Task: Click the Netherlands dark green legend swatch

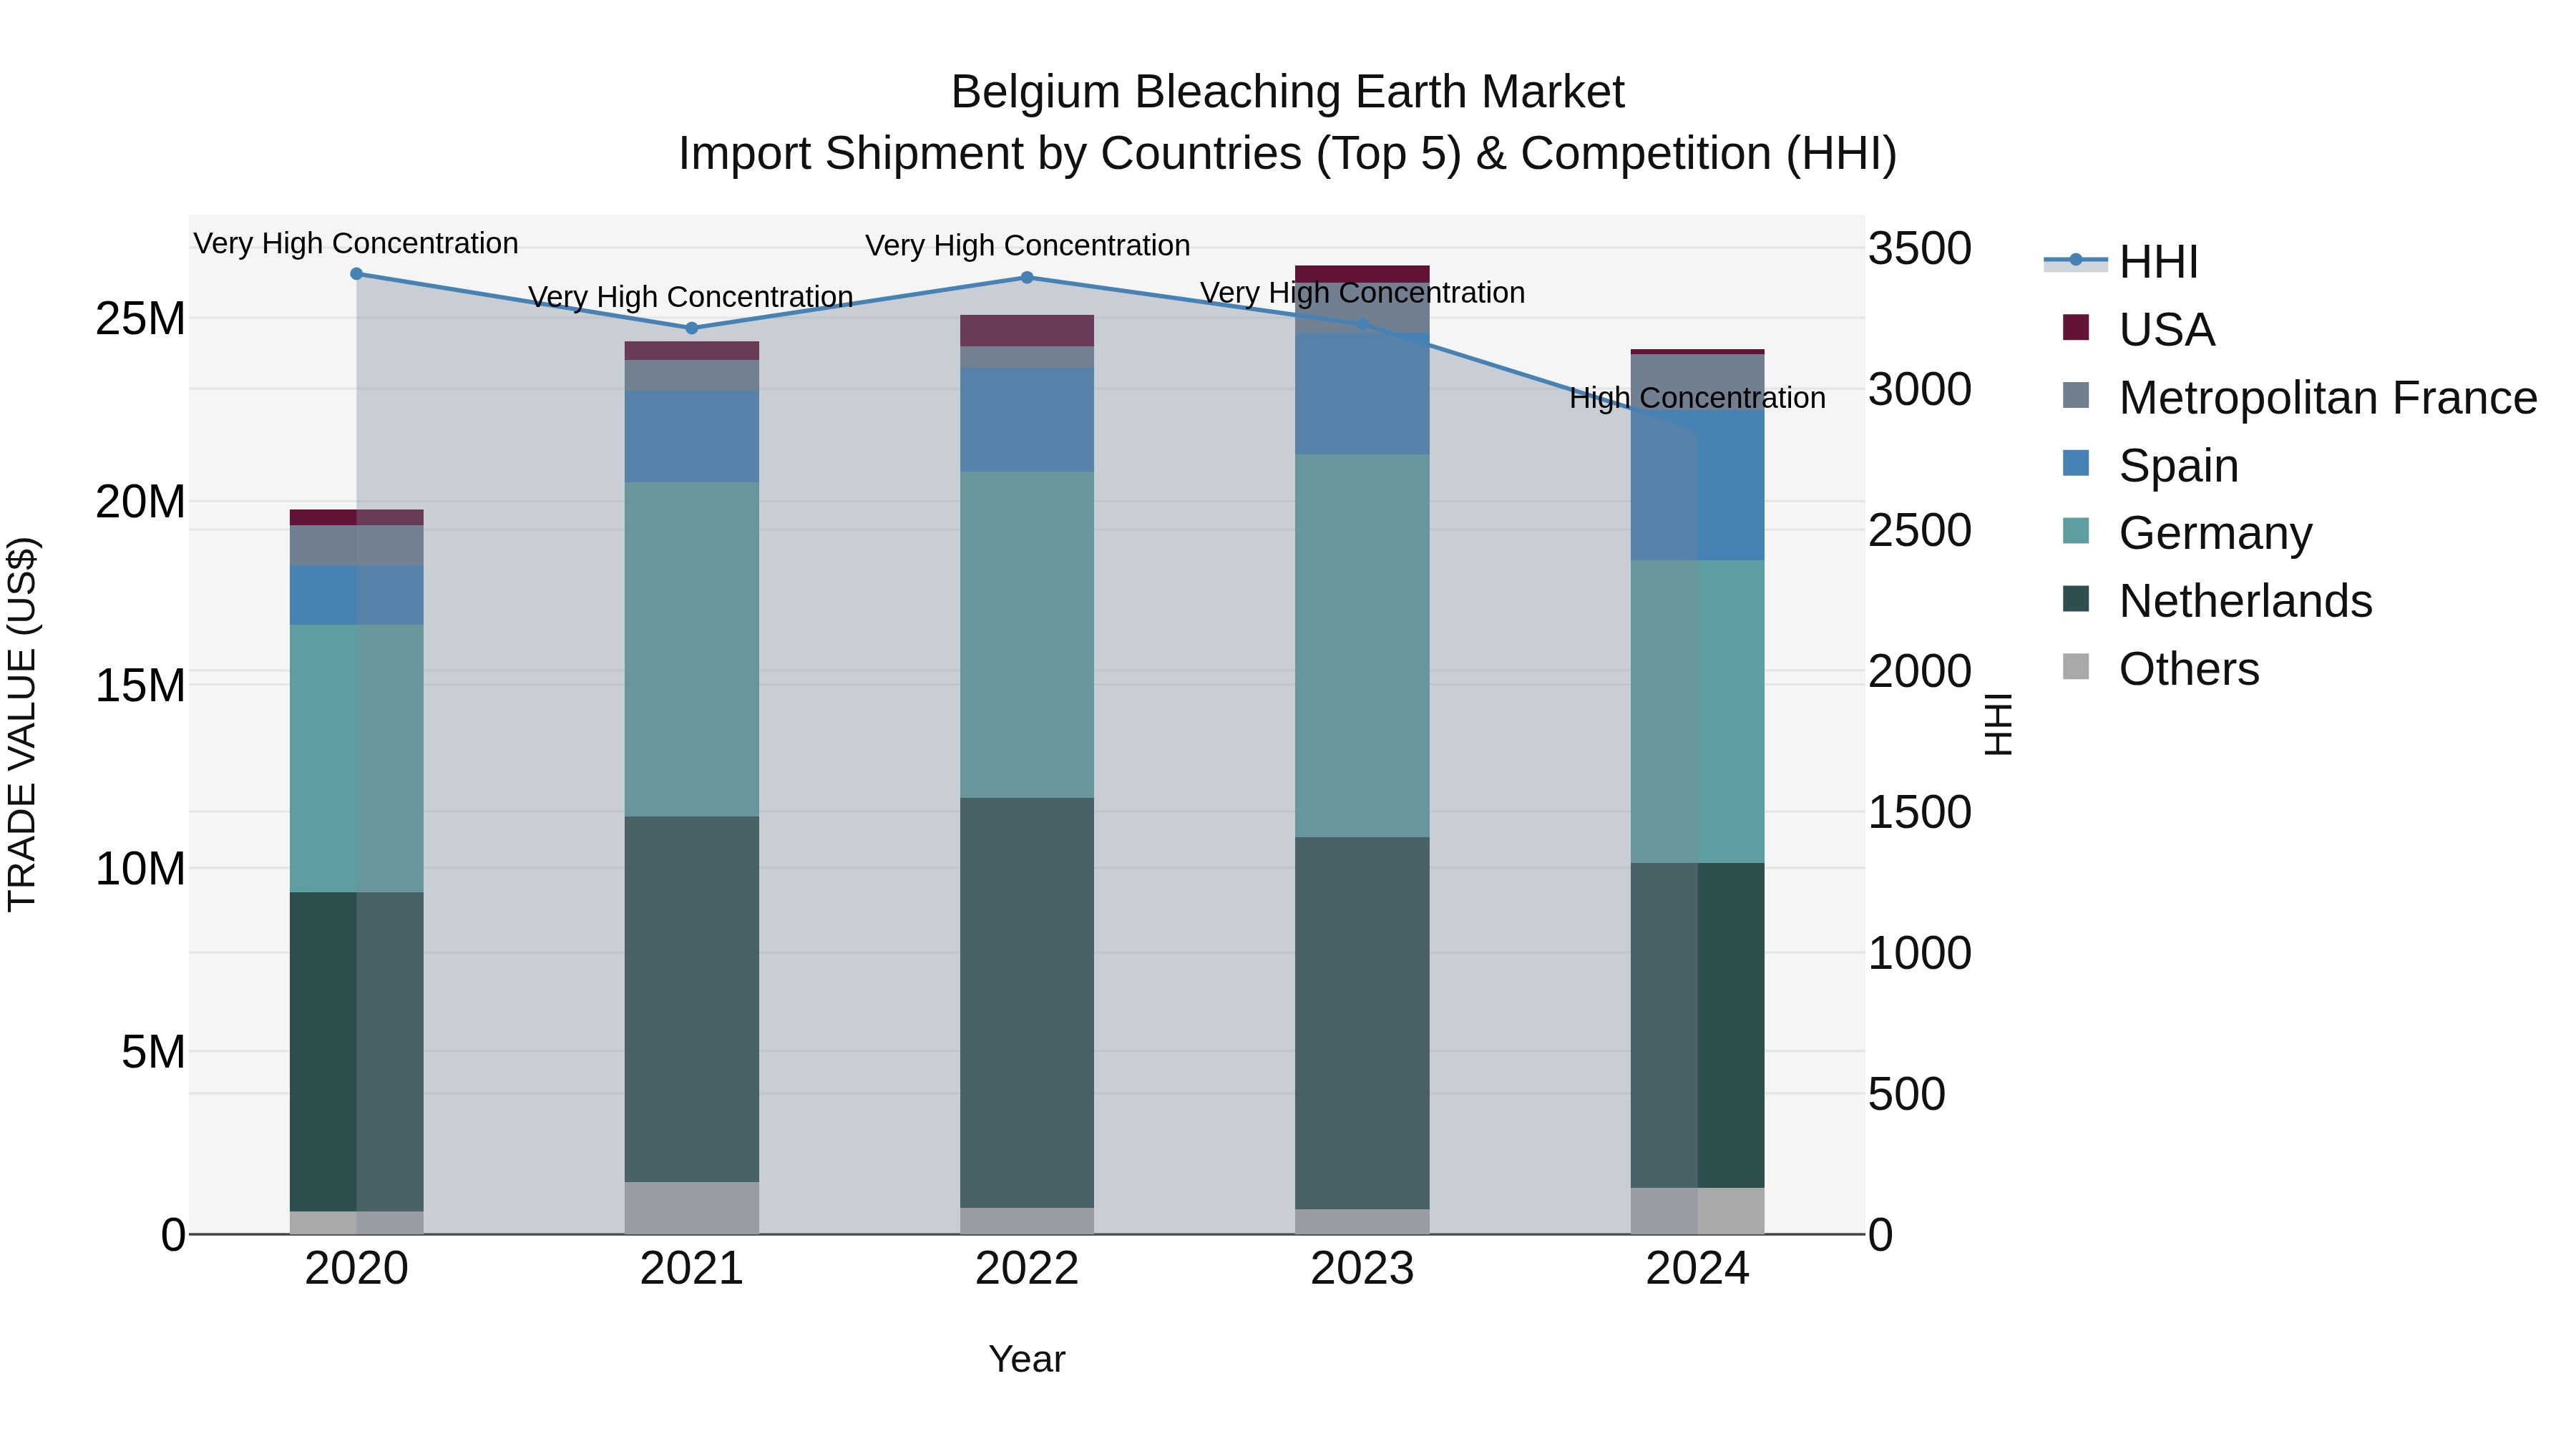Action: [2076, 599]
